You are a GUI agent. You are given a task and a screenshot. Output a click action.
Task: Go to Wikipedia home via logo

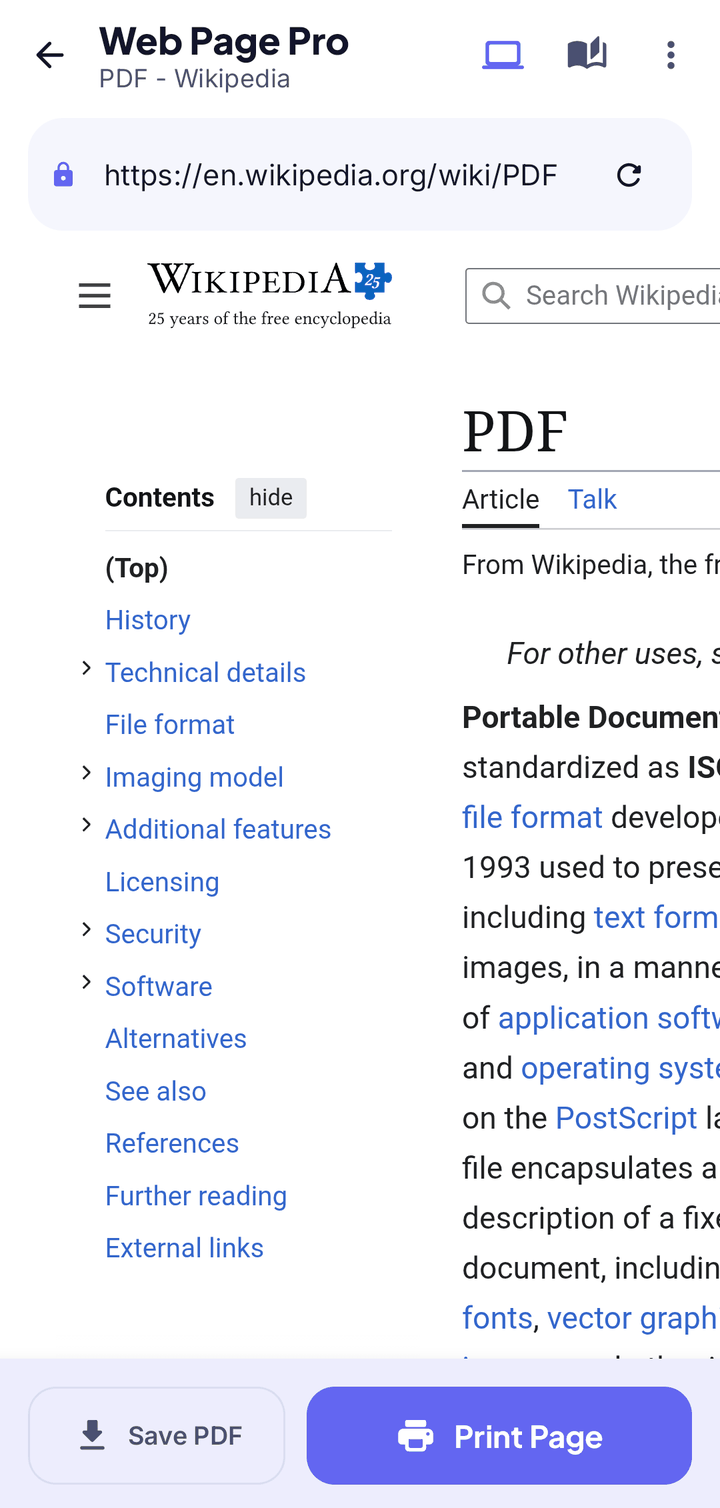point(270,294)
